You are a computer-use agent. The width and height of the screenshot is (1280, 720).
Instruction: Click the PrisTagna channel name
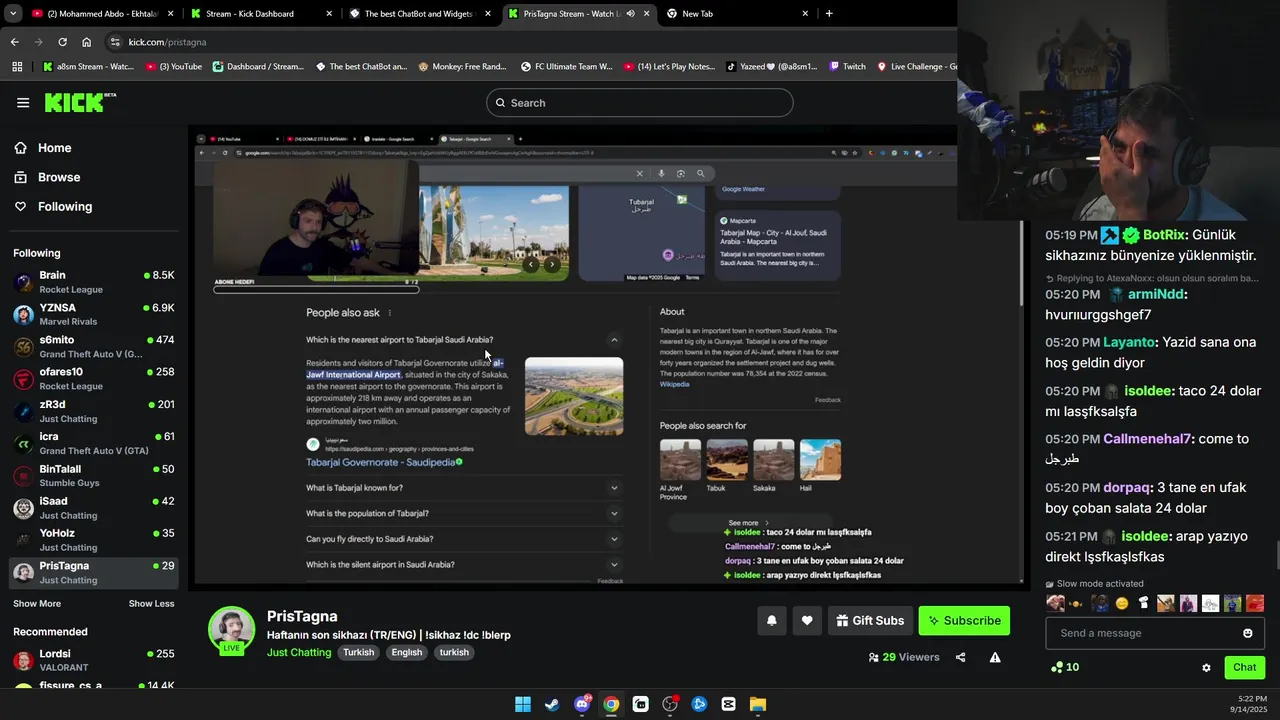tap(302, 616)
